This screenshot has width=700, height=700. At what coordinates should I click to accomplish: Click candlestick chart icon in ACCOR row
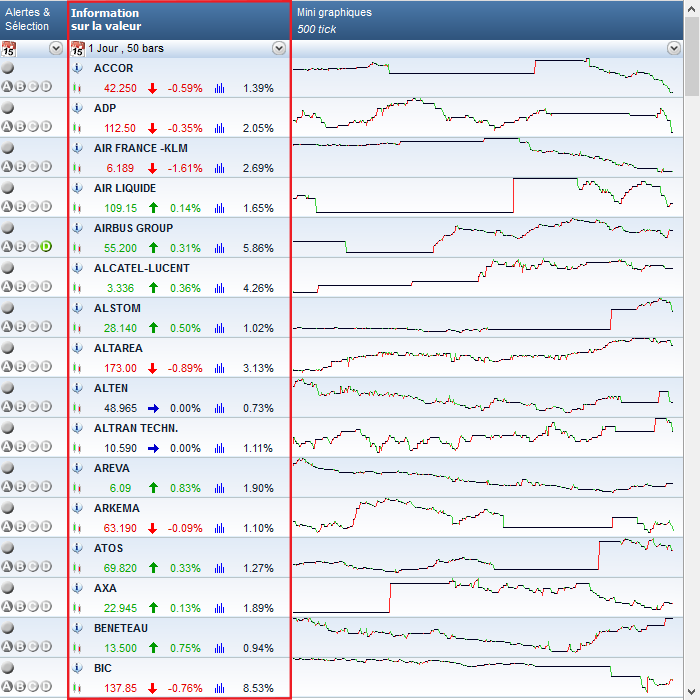click(77, 88)
